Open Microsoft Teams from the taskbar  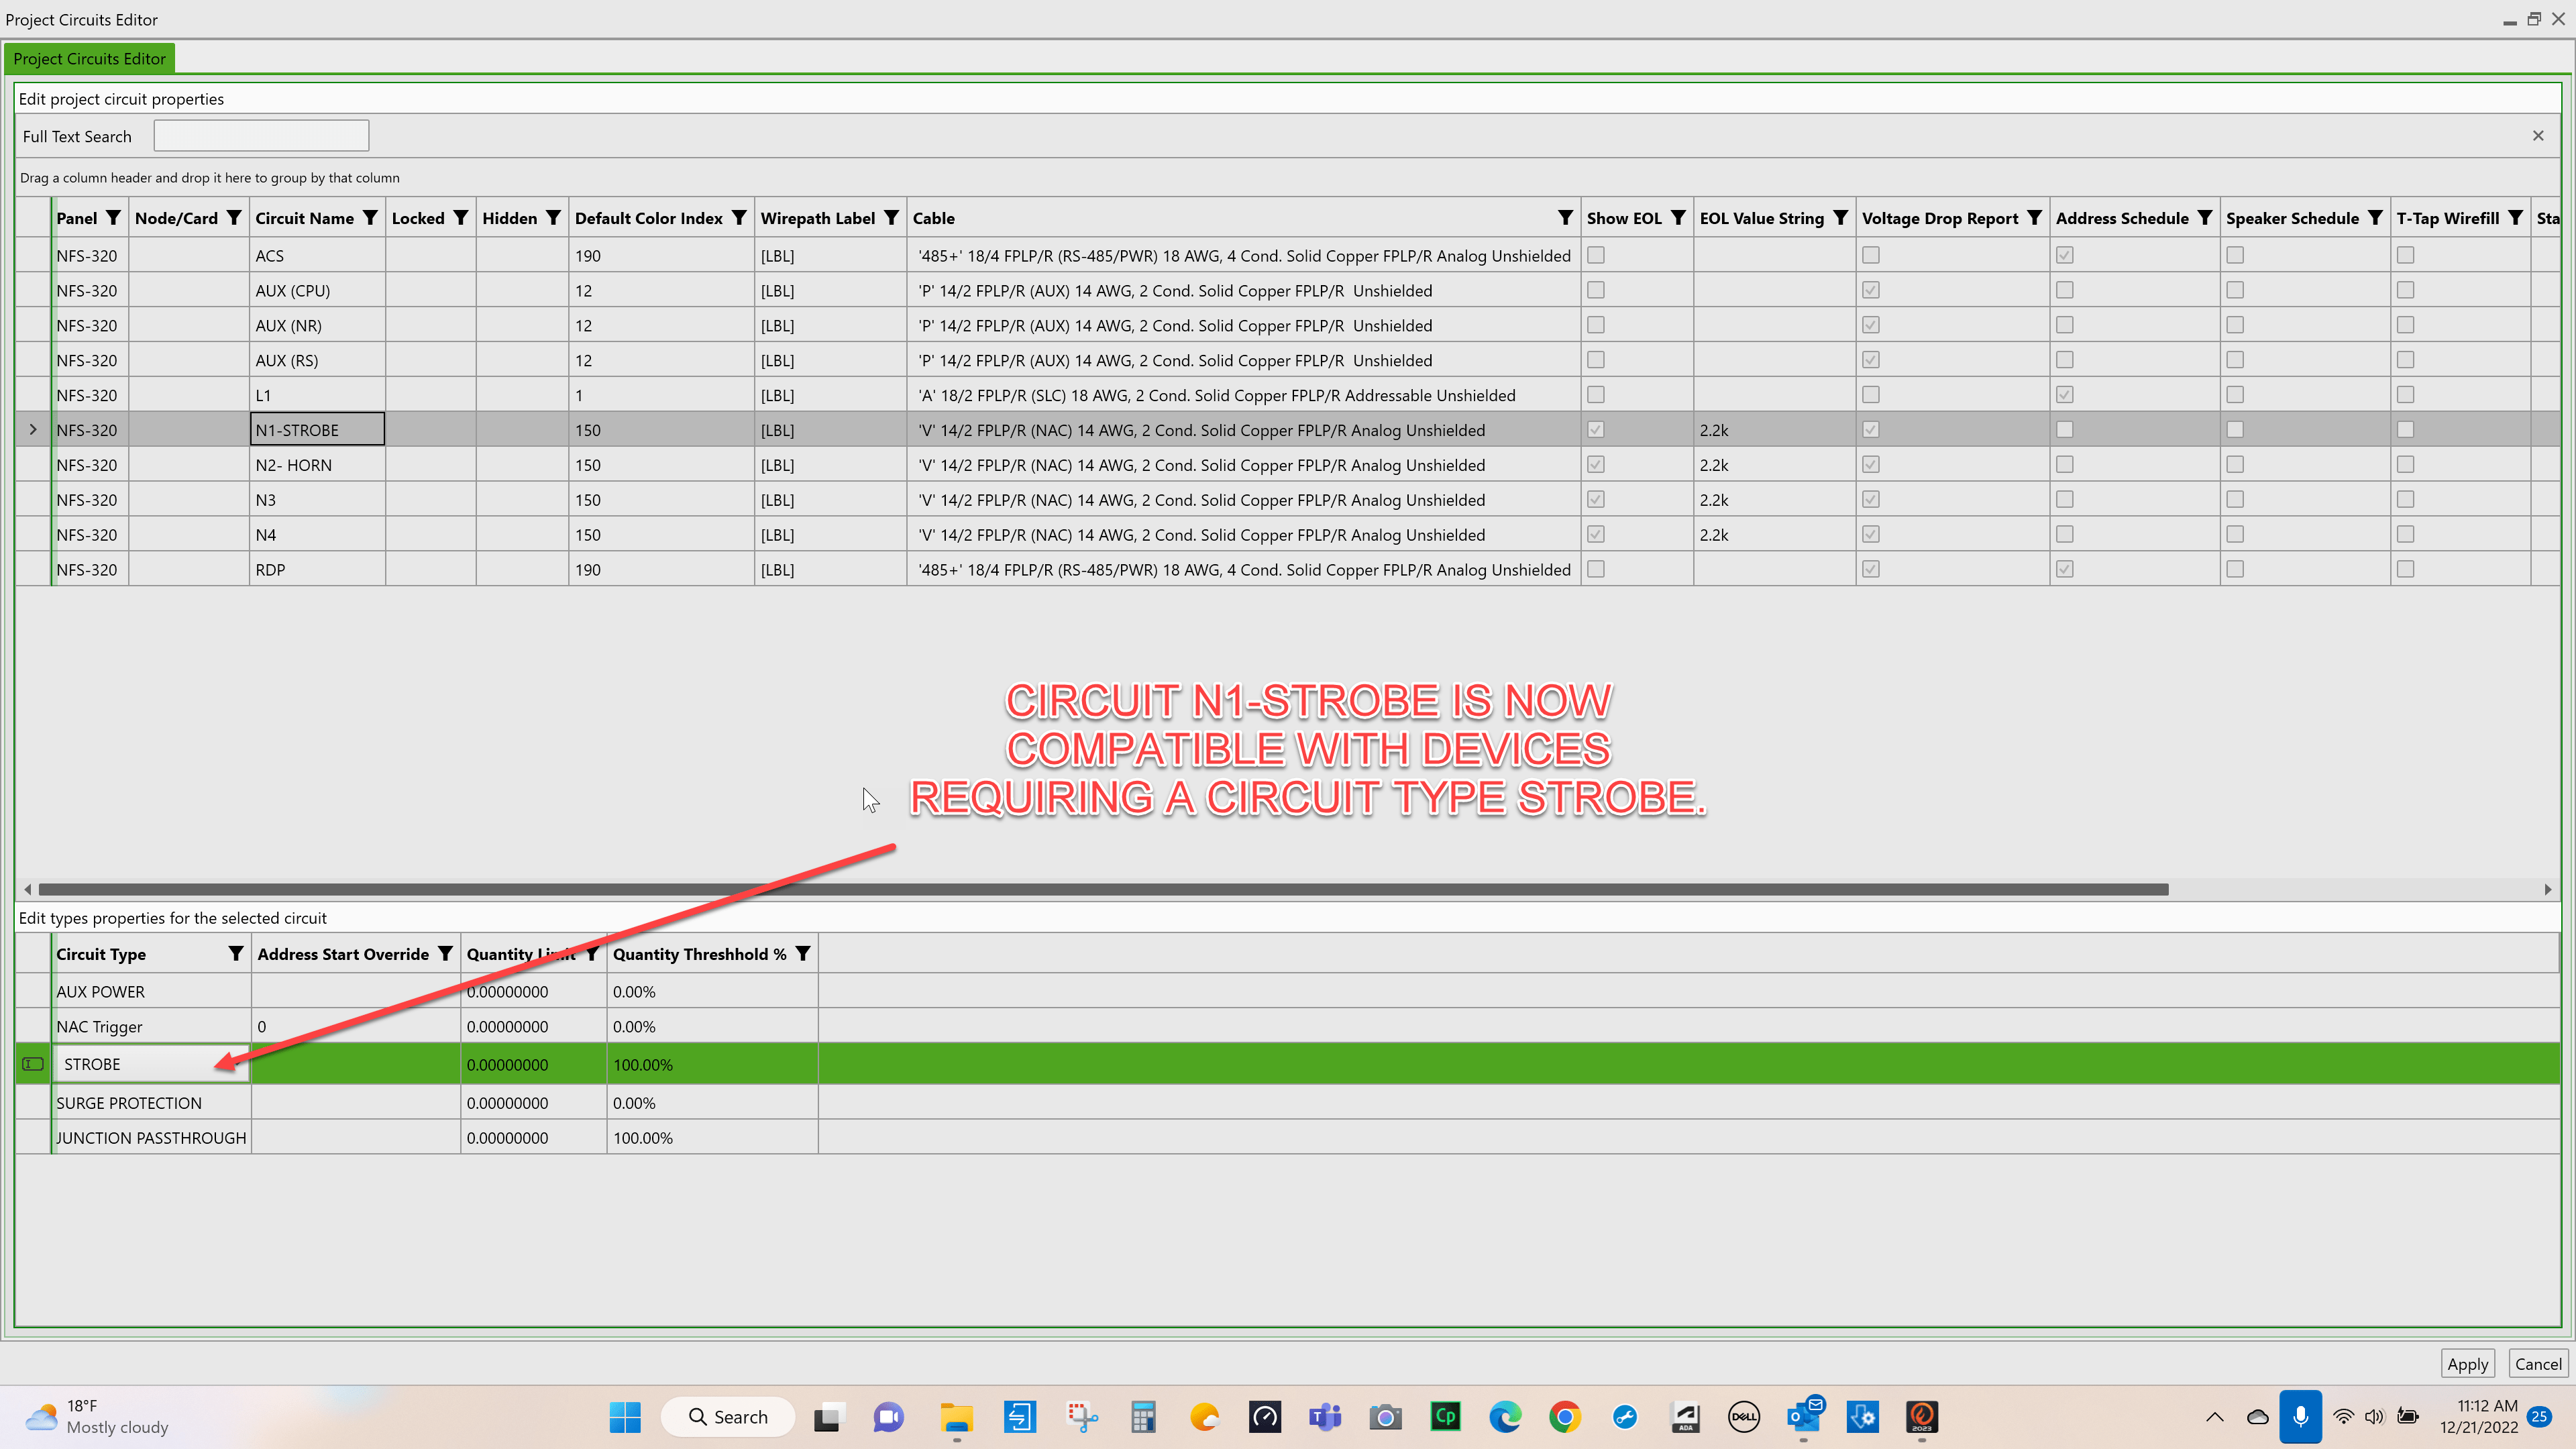tap(1325, 1417)
